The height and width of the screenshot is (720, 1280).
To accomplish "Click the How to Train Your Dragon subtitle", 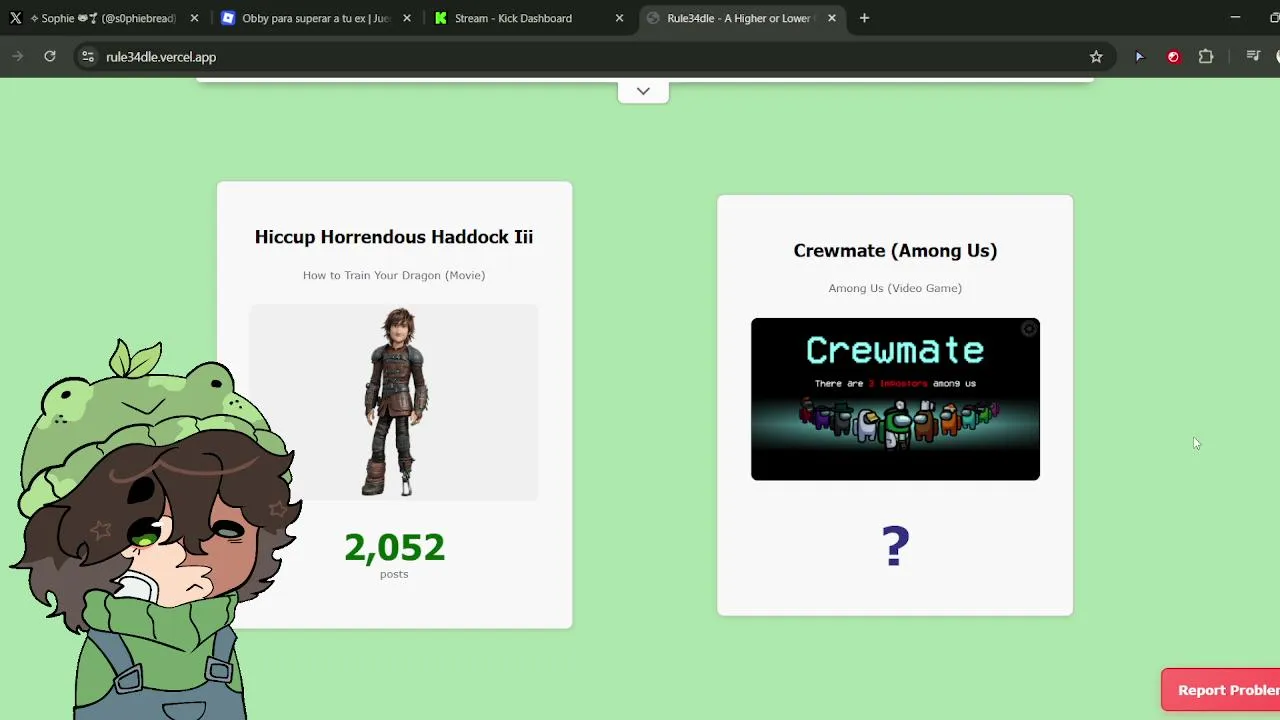I will point(394,275).
